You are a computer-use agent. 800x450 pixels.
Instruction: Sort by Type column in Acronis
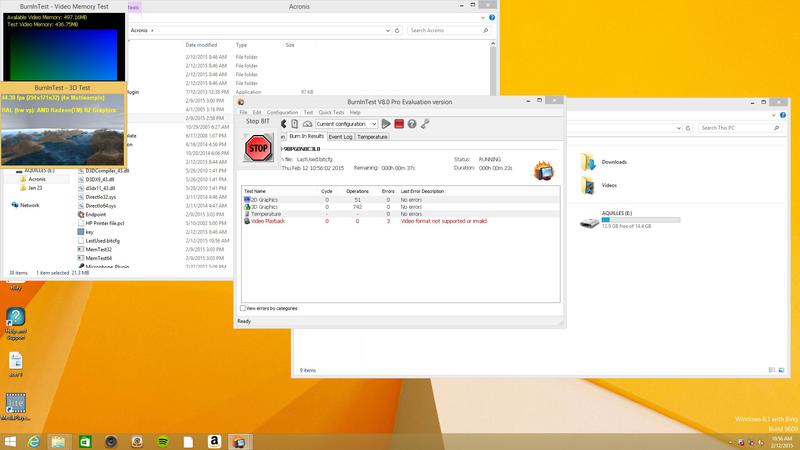coord(241,45)
